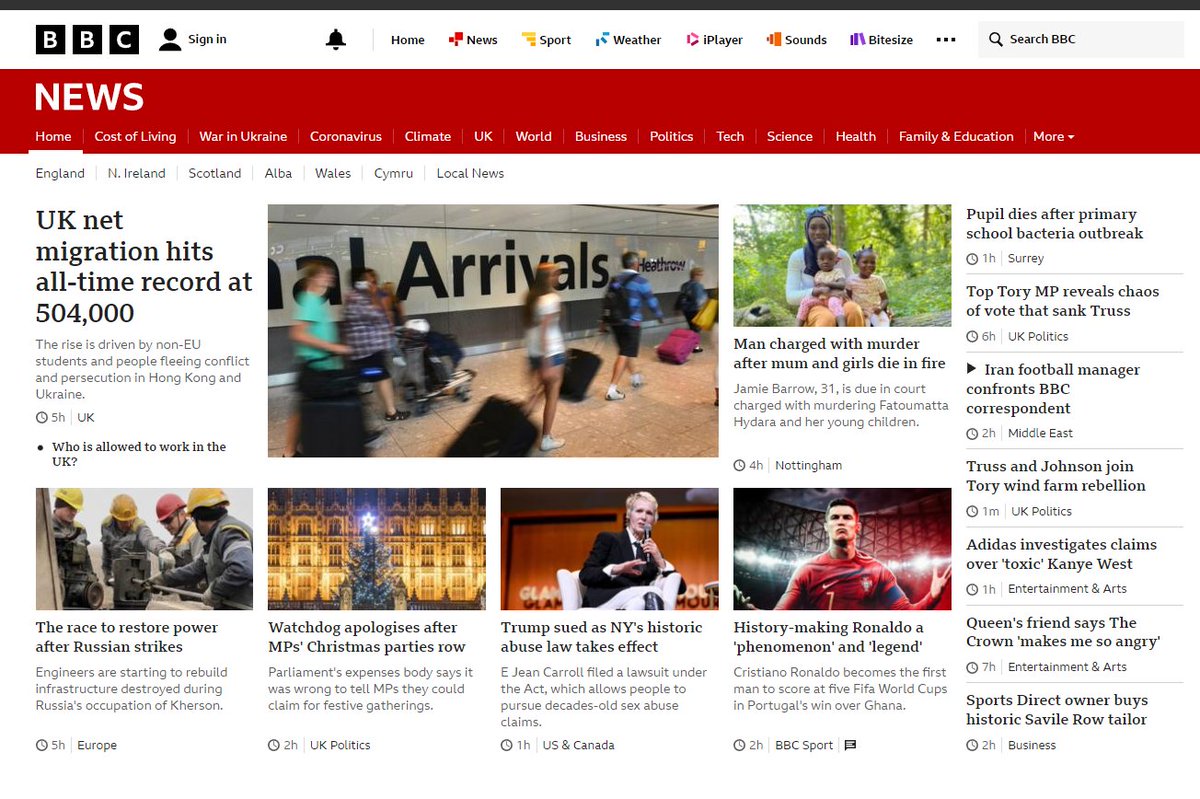Click the mum and girls photo
Image resolution: width=1200 pixels, height=799 pixels.
842,266
